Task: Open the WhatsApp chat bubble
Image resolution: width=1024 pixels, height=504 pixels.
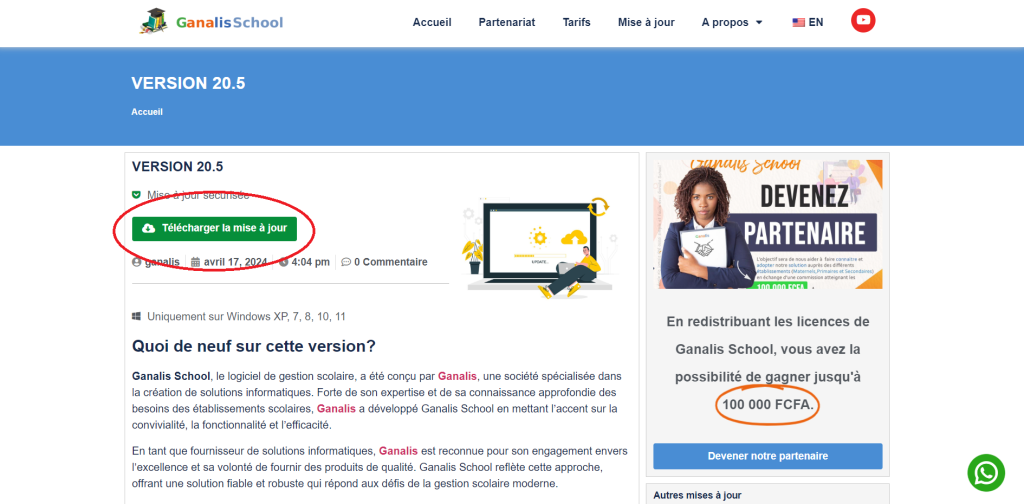Action: (x=986, y=473)
